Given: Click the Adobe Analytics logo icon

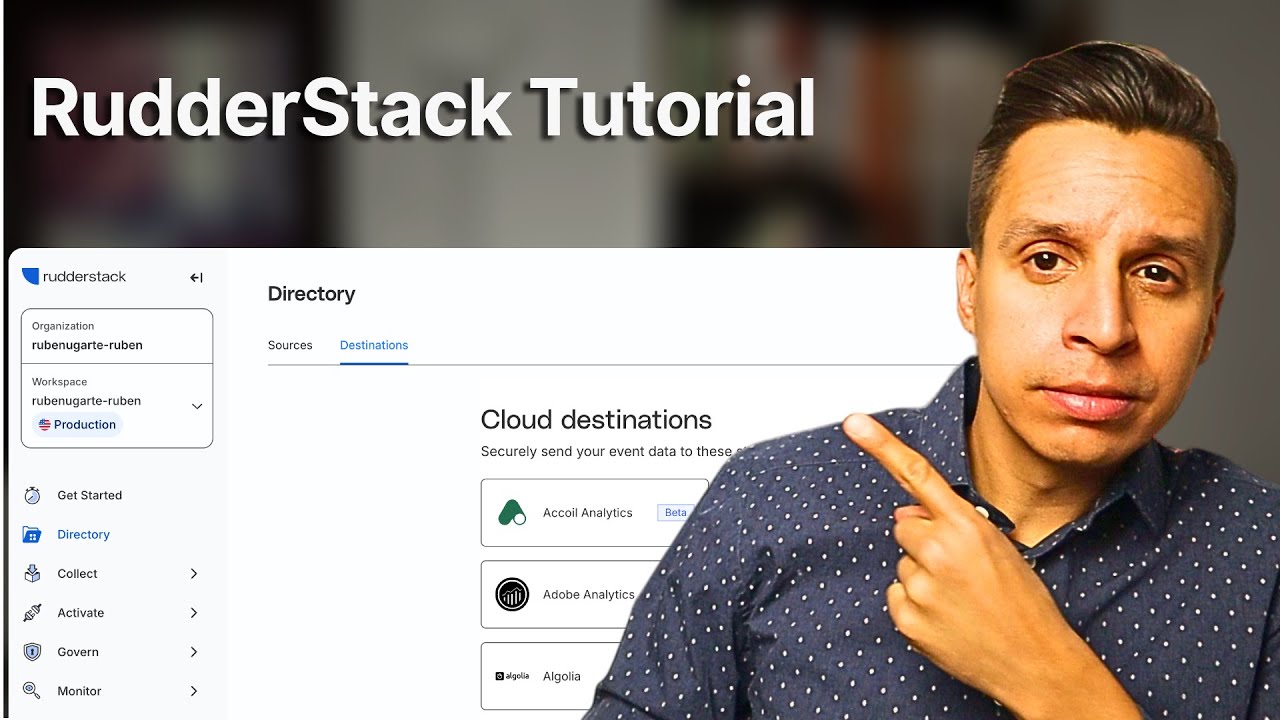Looking at the screenshot, I should tap(512, 594).
